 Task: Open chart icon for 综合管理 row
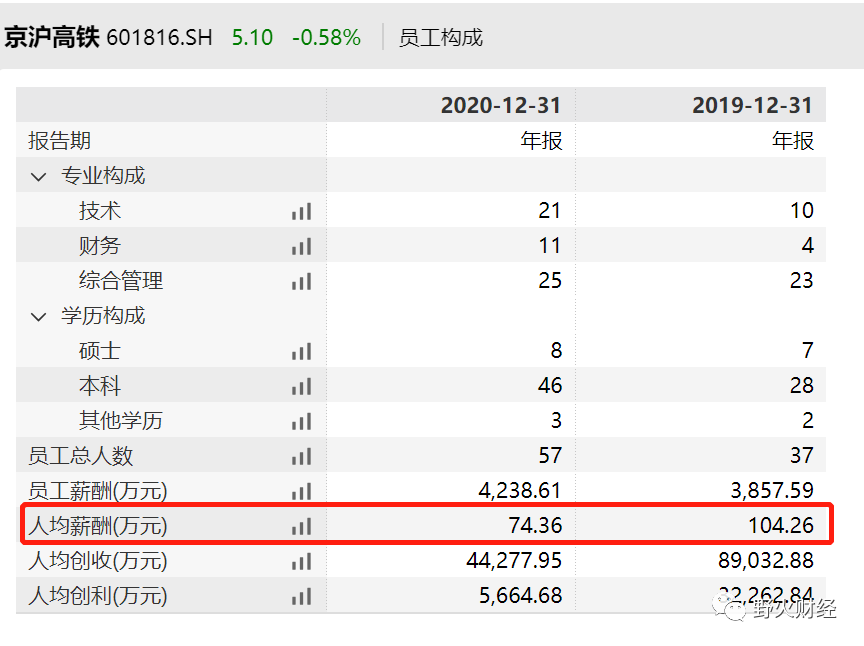(x=301, y=282)
